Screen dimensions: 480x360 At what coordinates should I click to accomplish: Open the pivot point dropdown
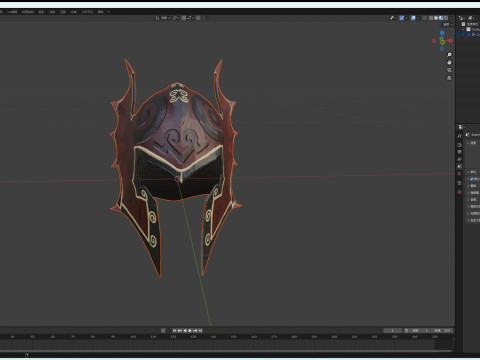click(176, 18)
